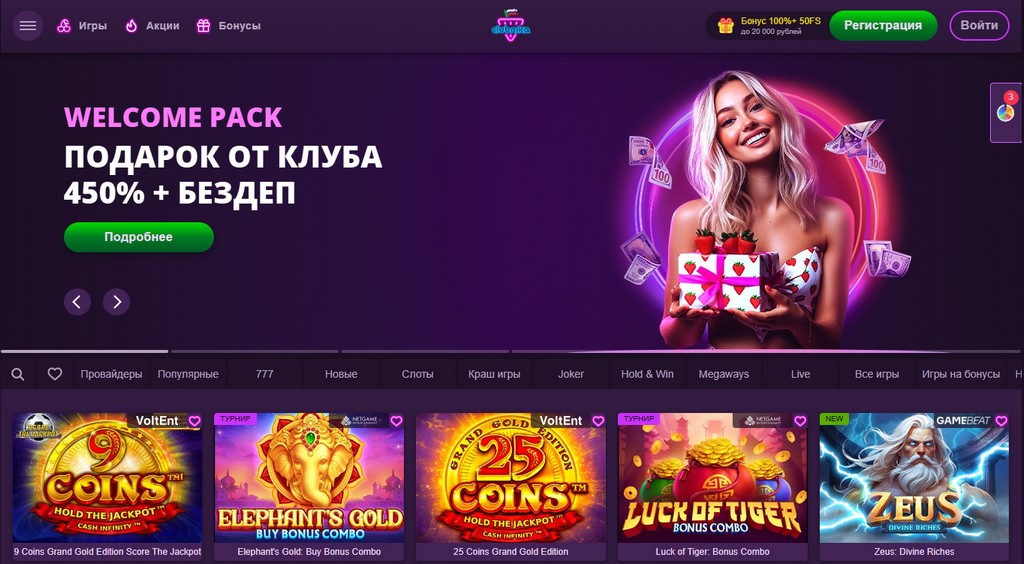
Task: Open the hamburger menu icon
Action: pos(27,26)
